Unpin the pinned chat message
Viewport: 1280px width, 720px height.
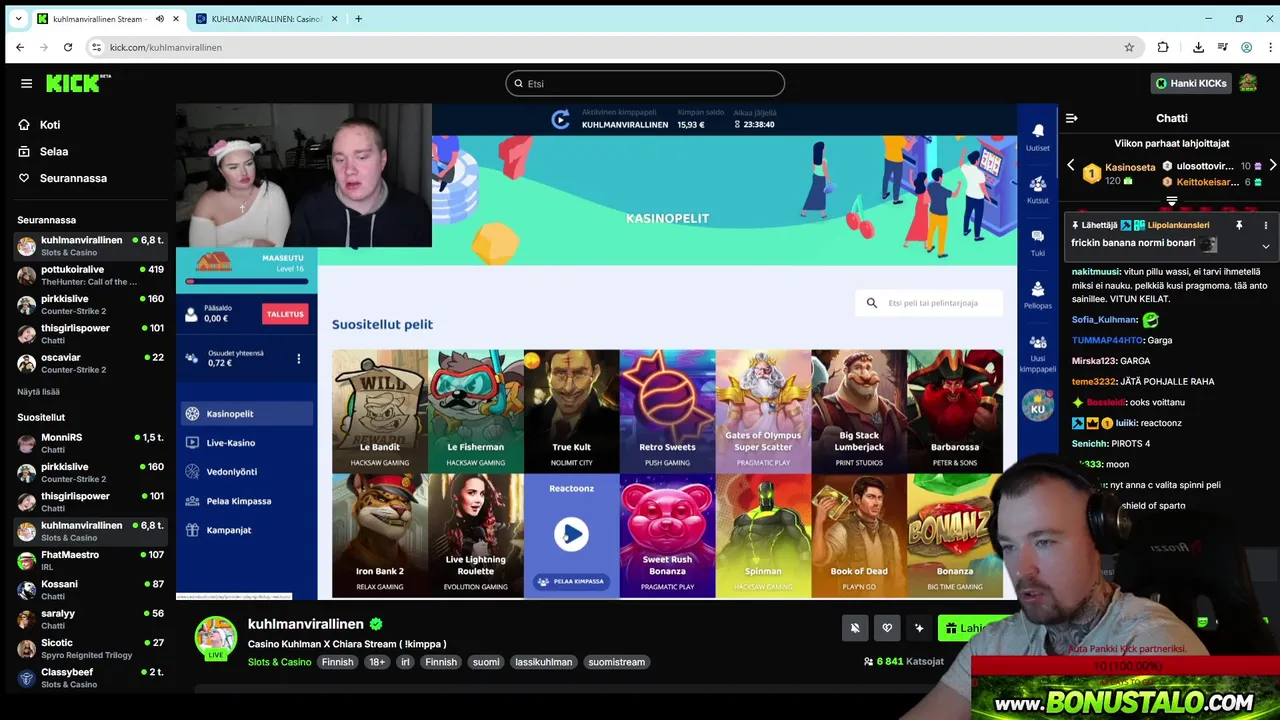point(1238,226)
